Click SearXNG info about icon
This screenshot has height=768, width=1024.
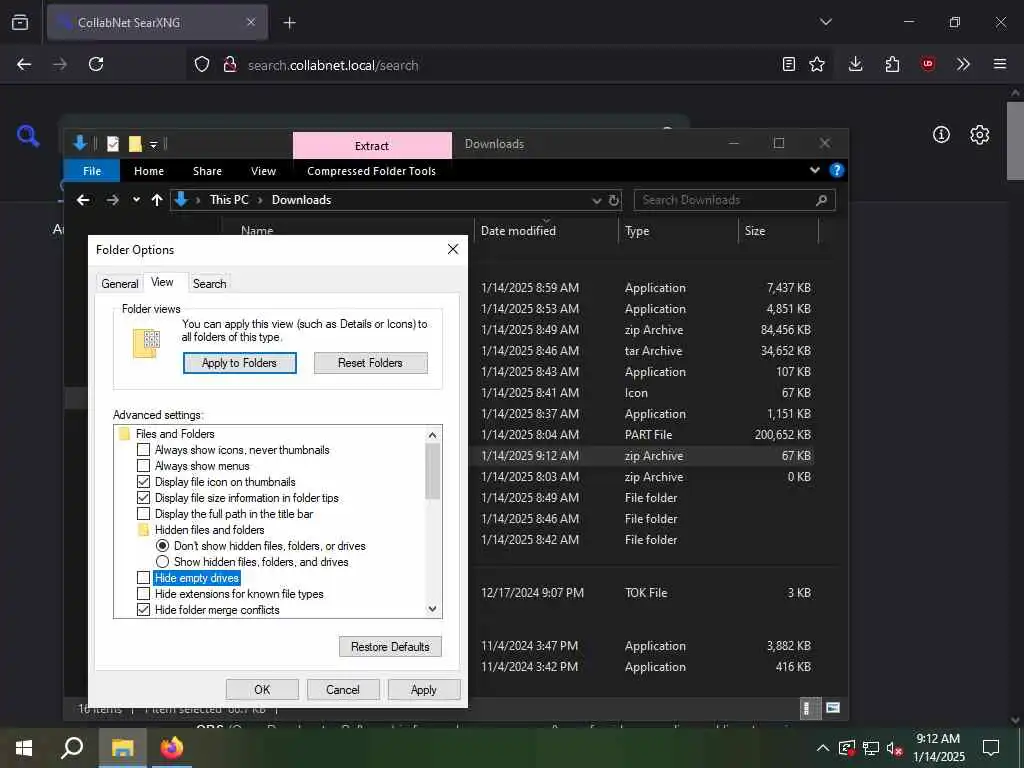tap(941, 135)
